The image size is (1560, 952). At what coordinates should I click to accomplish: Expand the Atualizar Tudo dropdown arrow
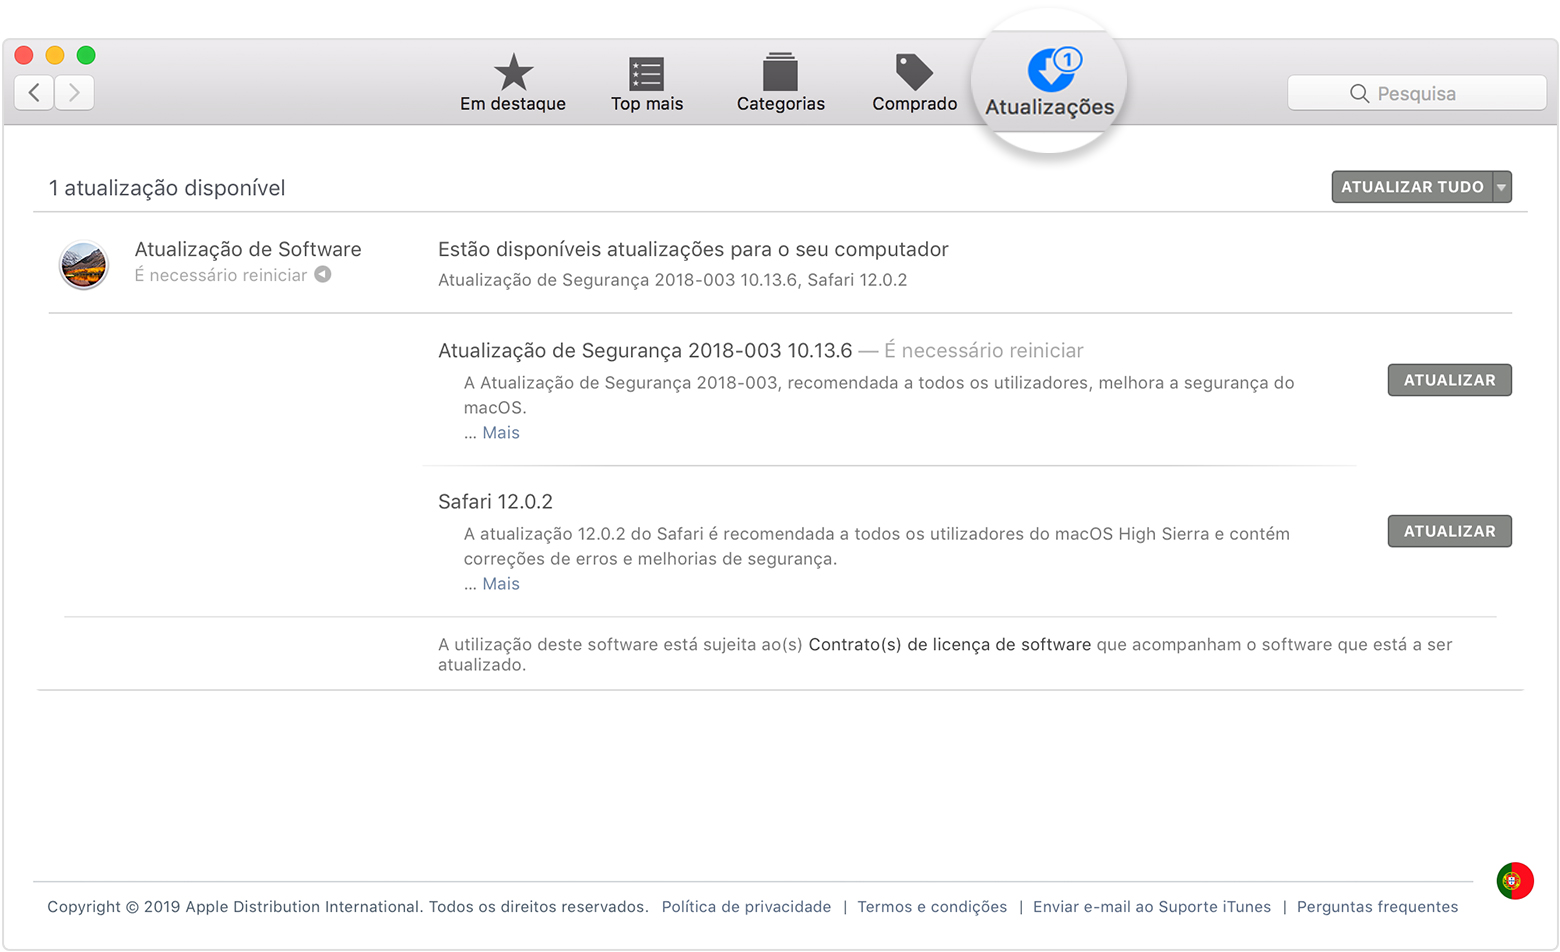(1501, 187)
